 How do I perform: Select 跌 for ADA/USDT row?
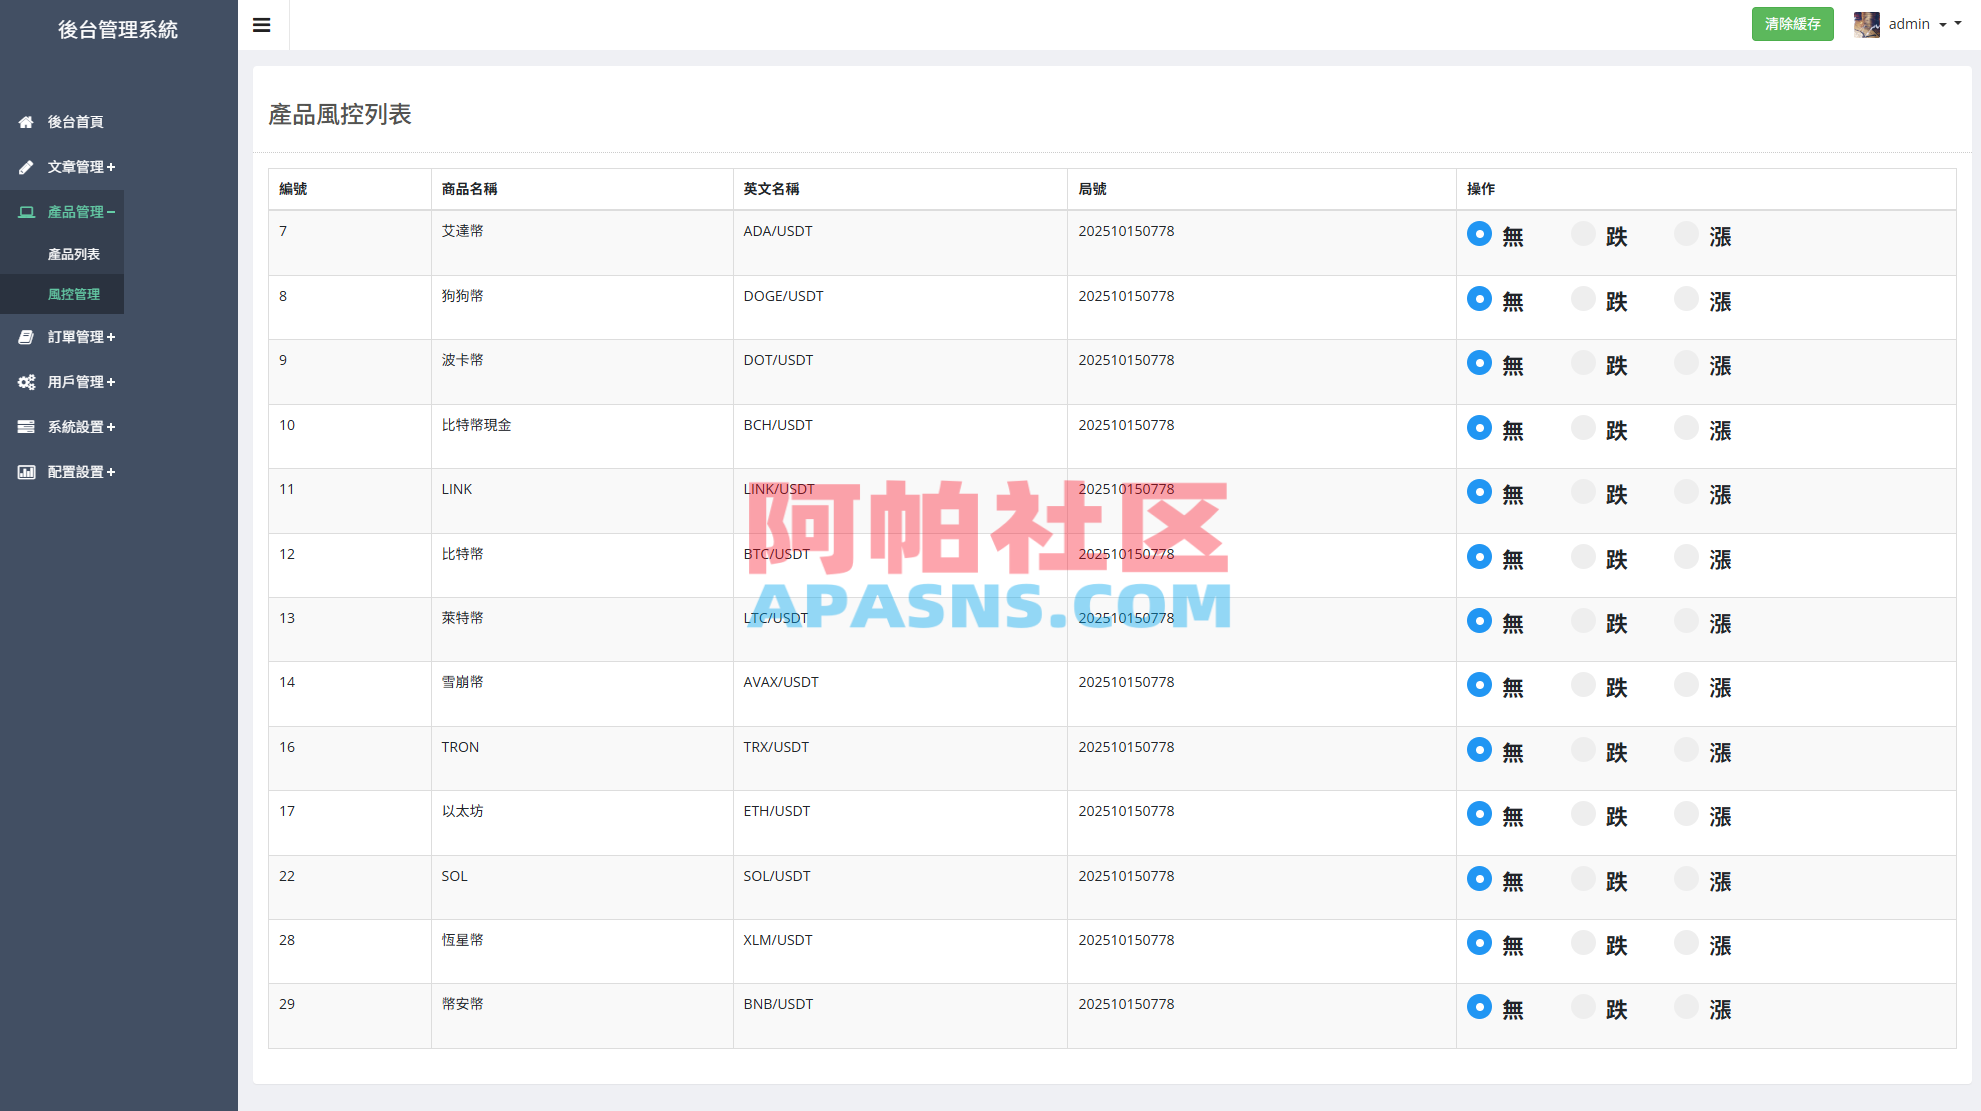1583,233
